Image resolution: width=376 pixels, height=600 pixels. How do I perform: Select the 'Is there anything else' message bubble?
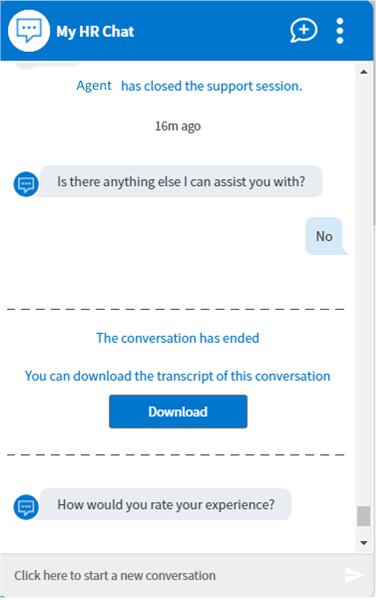pyautogui.click(x=181, y=181)
